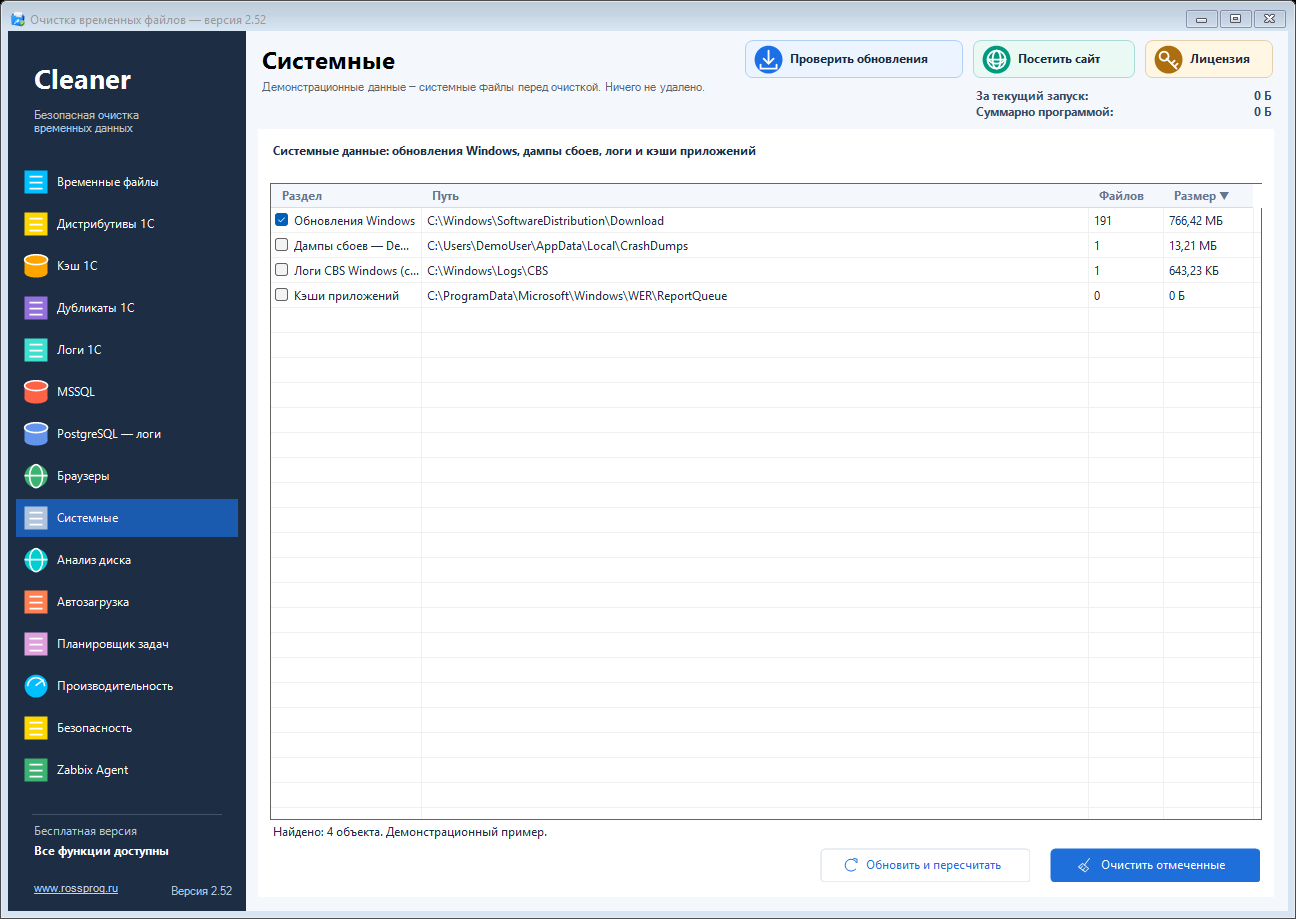Image resolution: width=1296 pixels, height=919 pixels.
Task: Open Кэш 1С via its database icon
Action: coord(36,266)
